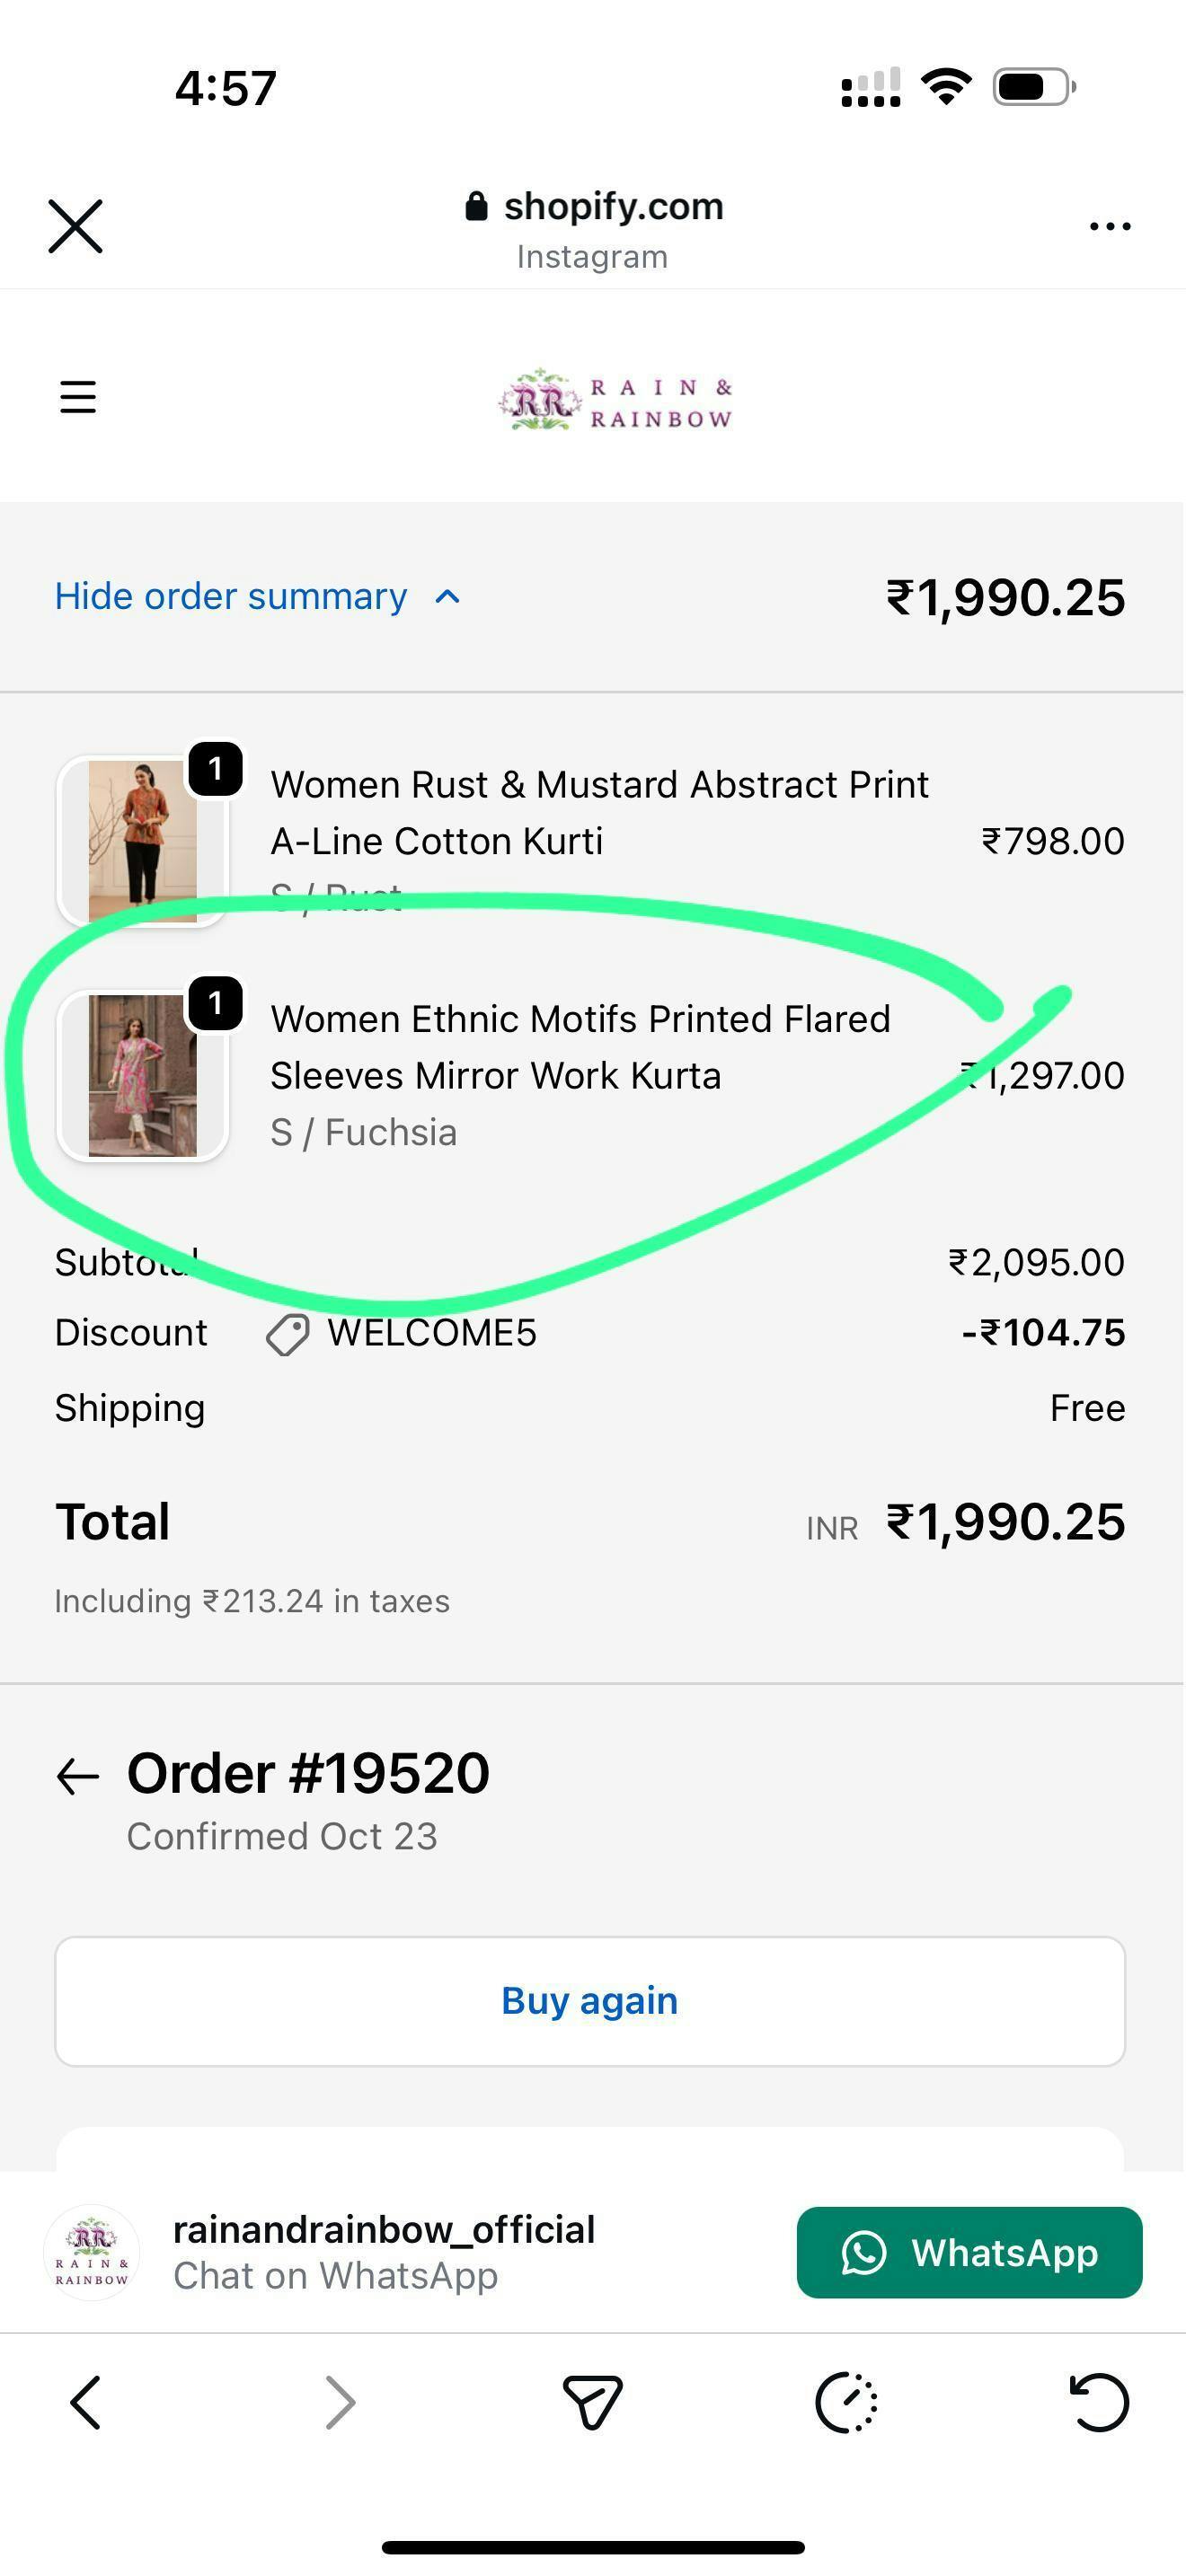The width and height of the screenshot is (1186, 2576).
Task: Tap the rainandrainbow_official profile avatar
Action: (x=92, y=2253)
